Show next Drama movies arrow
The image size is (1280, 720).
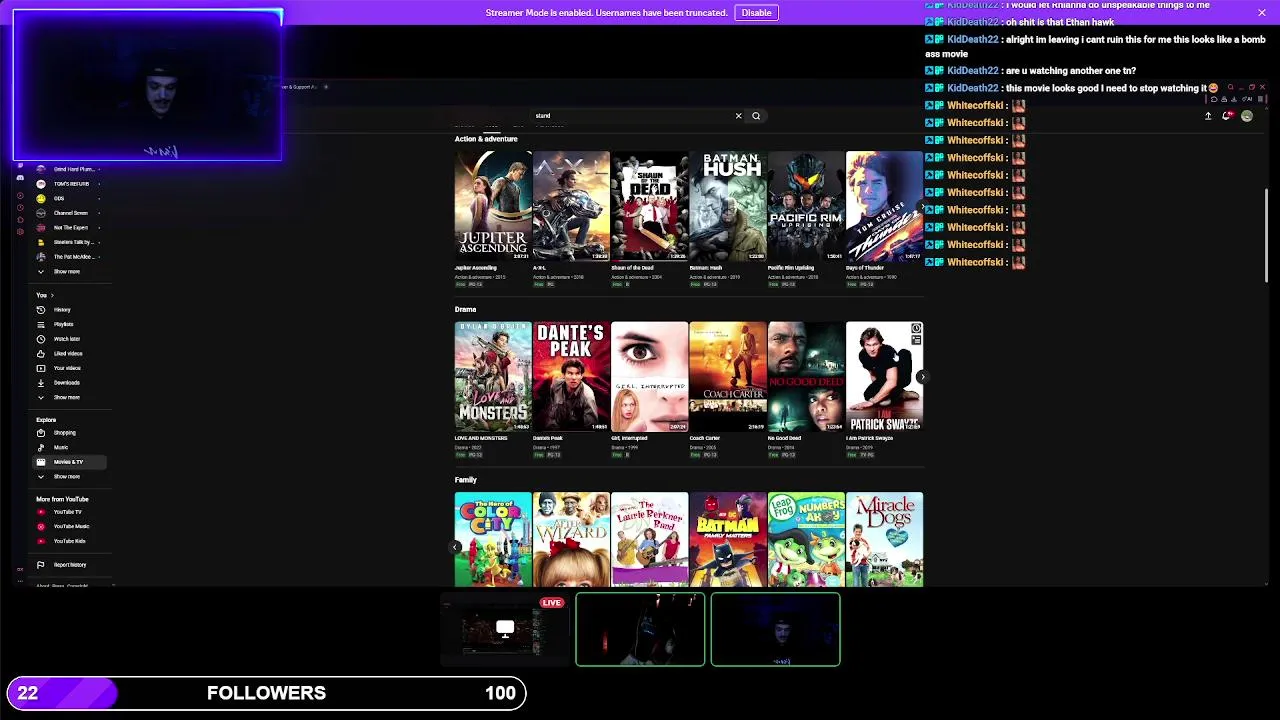[x=922, y=377]
